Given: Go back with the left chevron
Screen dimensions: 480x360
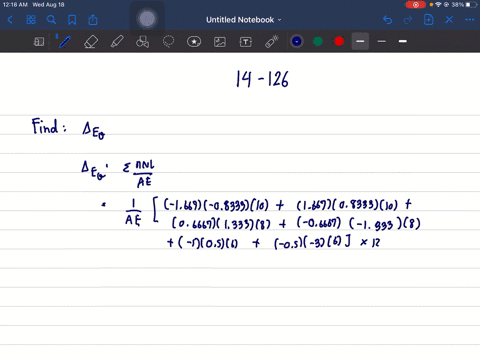Looking at the screenshot, I should [10, 20].
